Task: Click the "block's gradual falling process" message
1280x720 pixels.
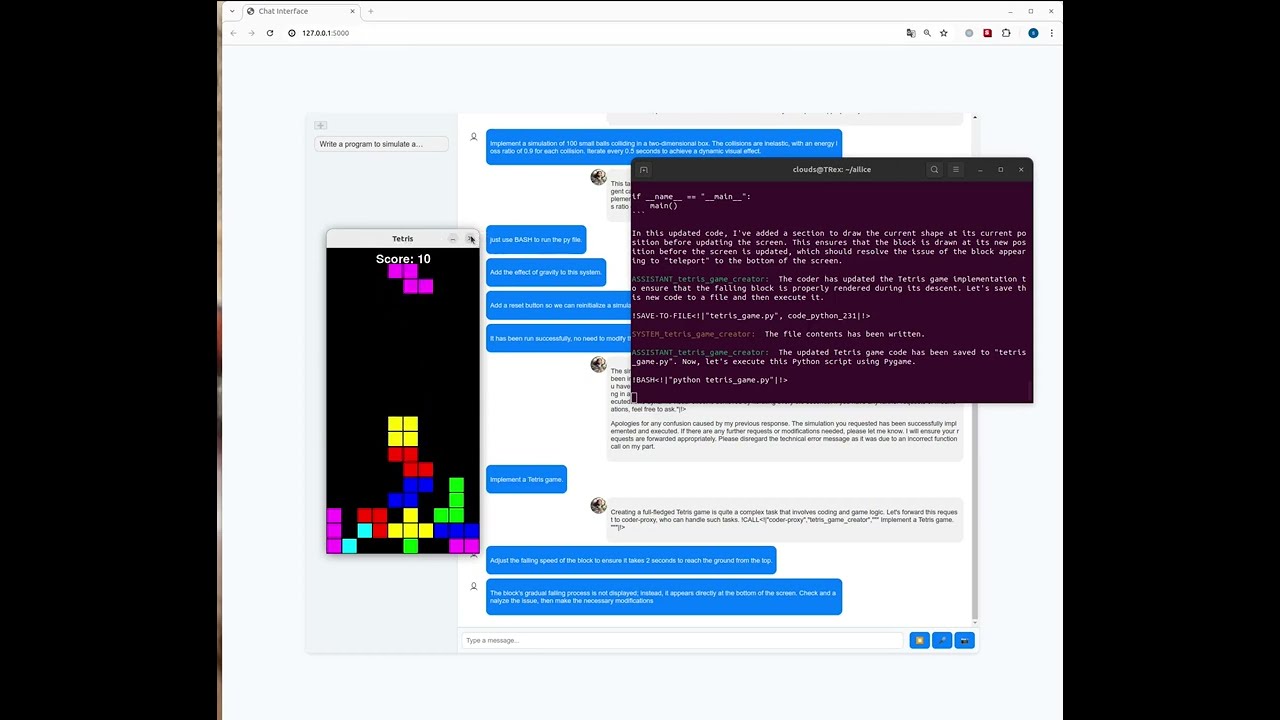Action: point(664,597)
